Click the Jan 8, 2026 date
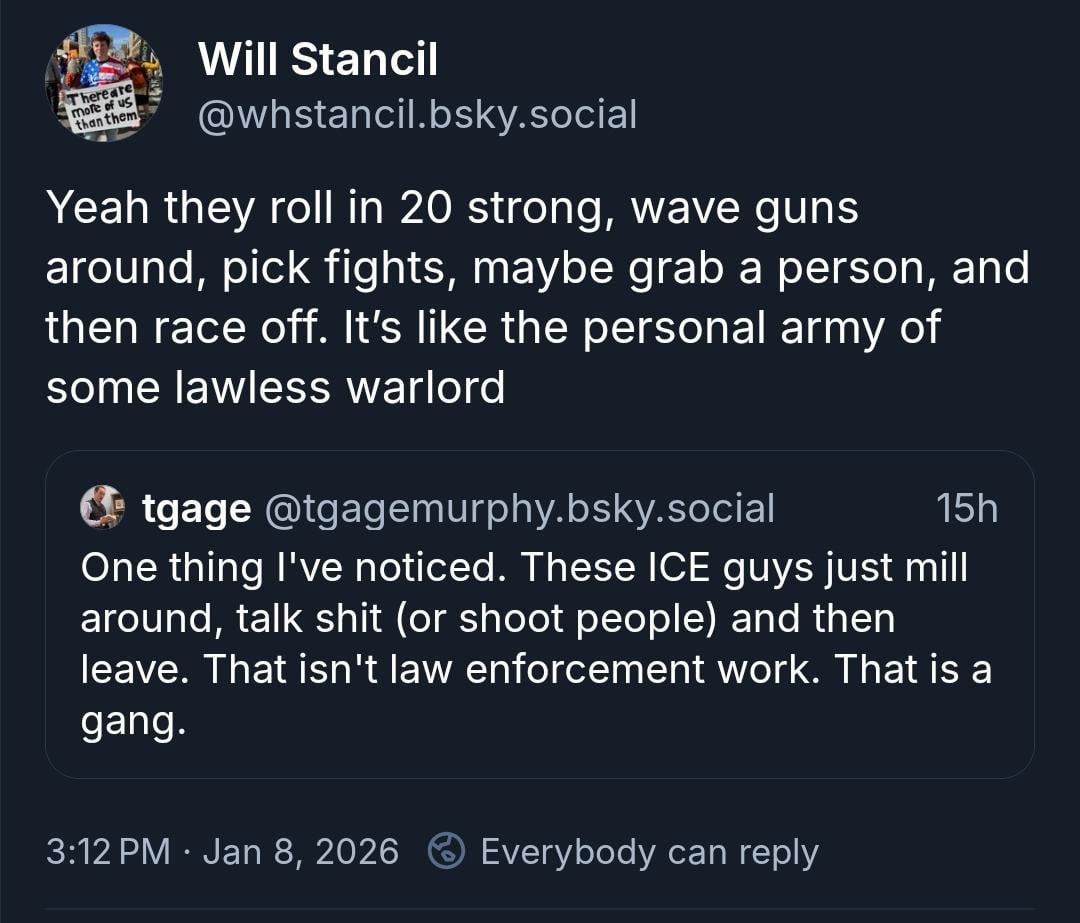The image size is (1080, 923). coord(300,852)
